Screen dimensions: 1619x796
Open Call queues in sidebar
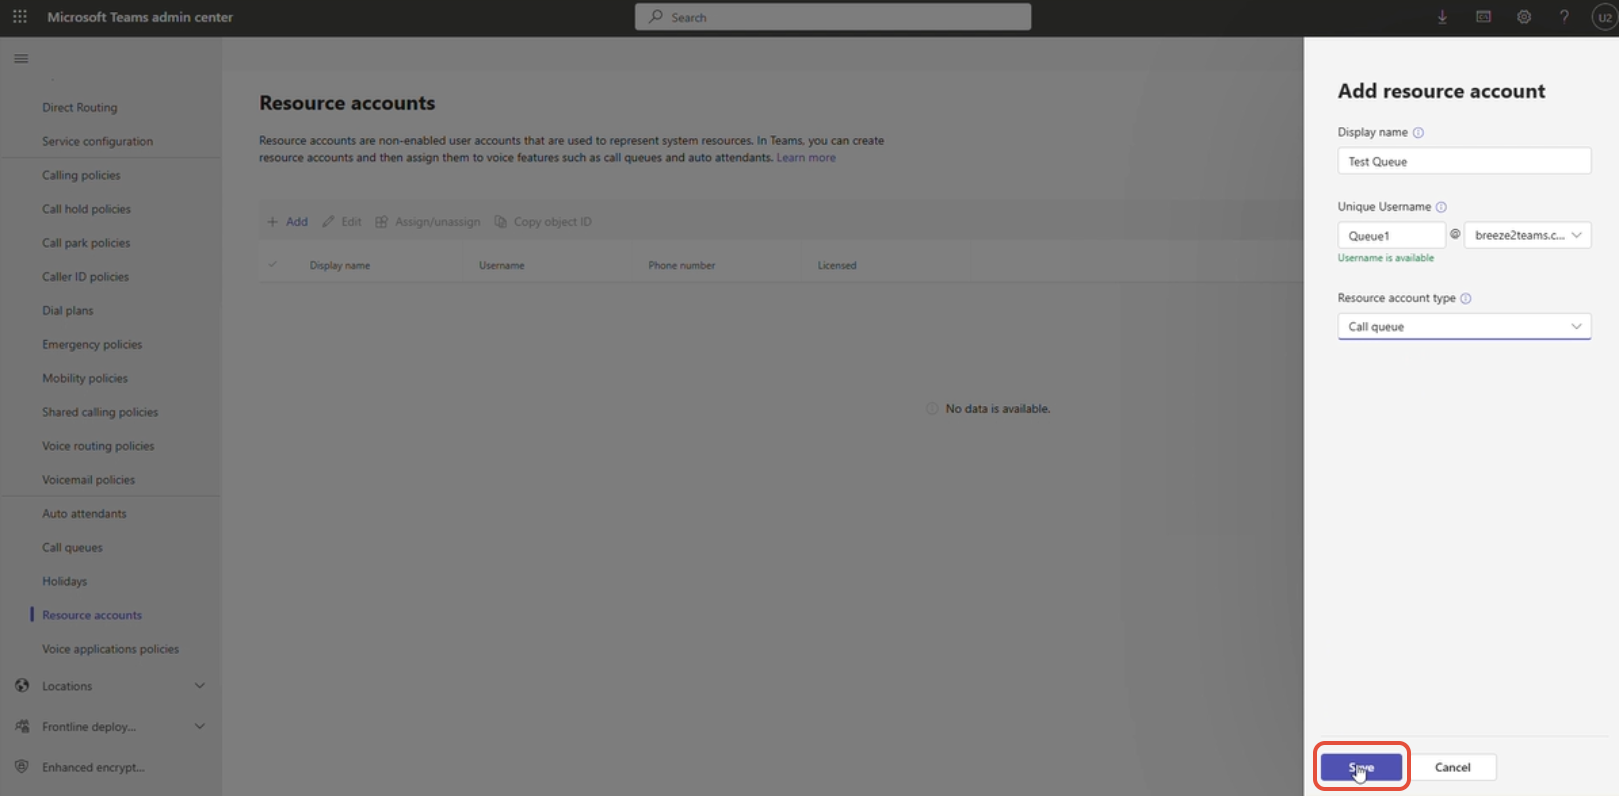72,548
